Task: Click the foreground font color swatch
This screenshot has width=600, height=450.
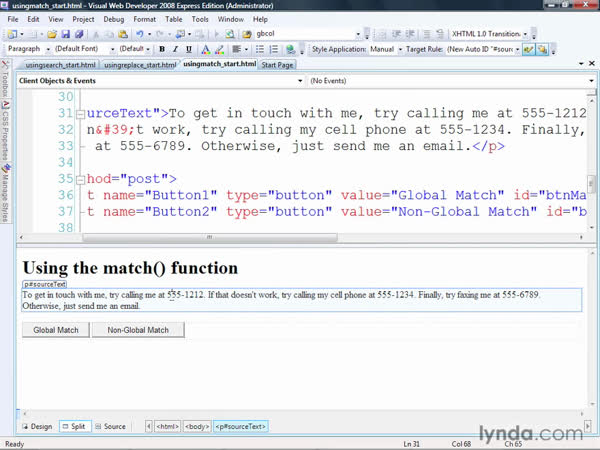Action: click(205, 48)
